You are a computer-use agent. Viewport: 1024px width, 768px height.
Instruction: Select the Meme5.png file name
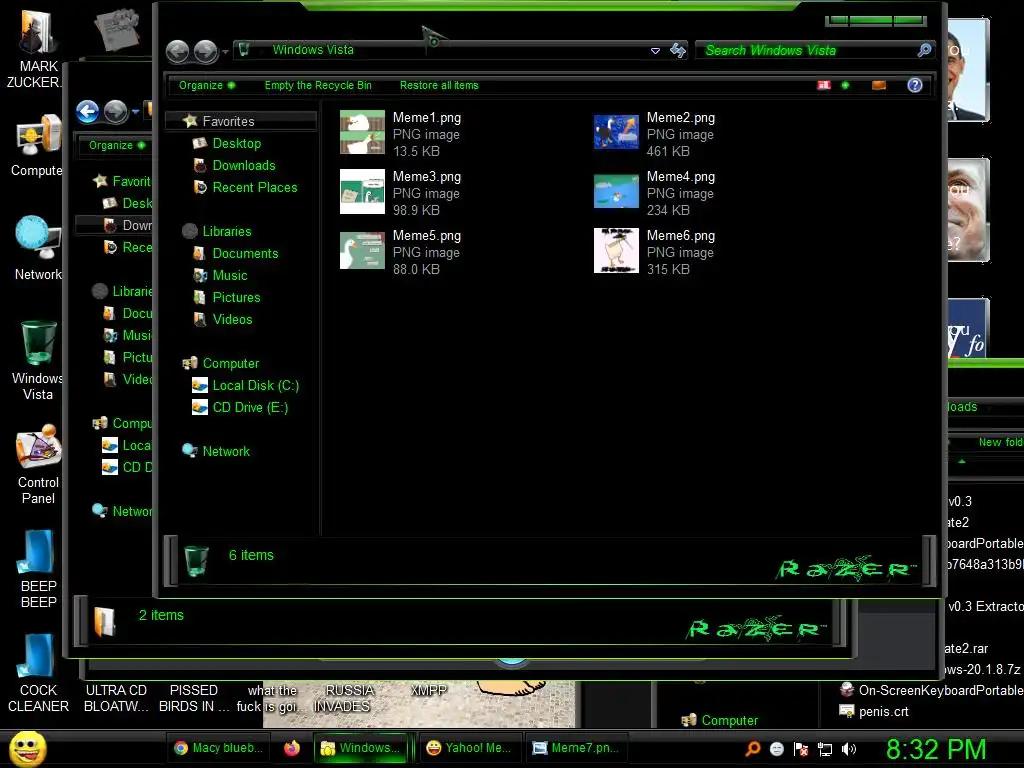coord(426,235)
